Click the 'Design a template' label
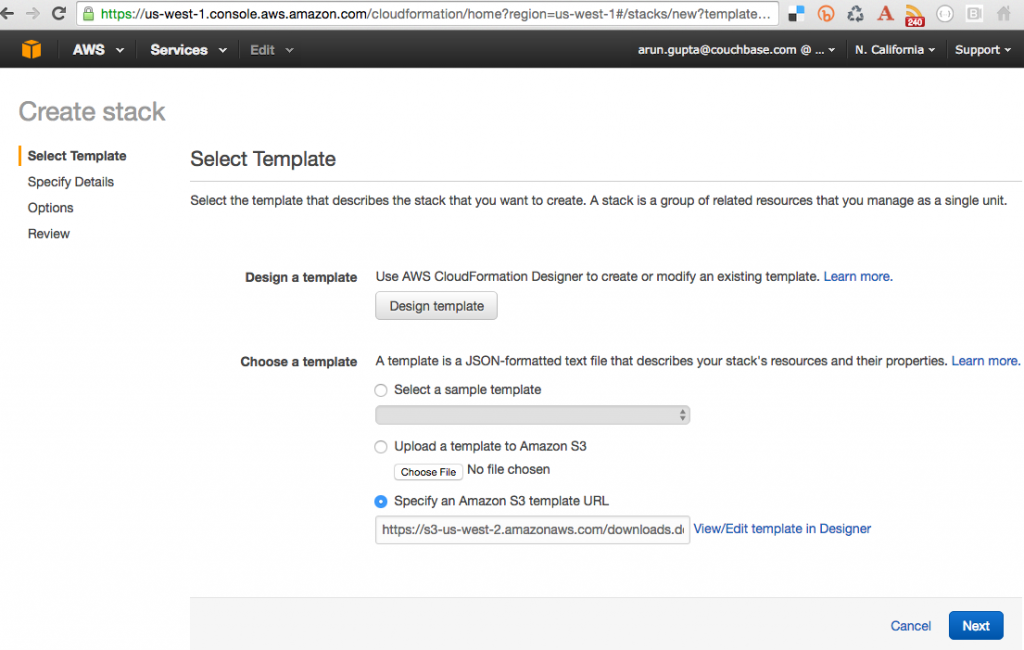The image size is (1024, 650). click(x=301, y=278)
